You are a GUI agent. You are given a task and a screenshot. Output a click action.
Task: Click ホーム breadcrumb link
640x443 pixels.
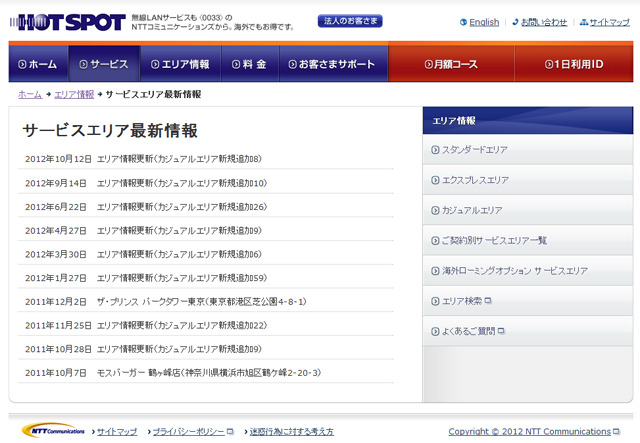coord(30,94)
